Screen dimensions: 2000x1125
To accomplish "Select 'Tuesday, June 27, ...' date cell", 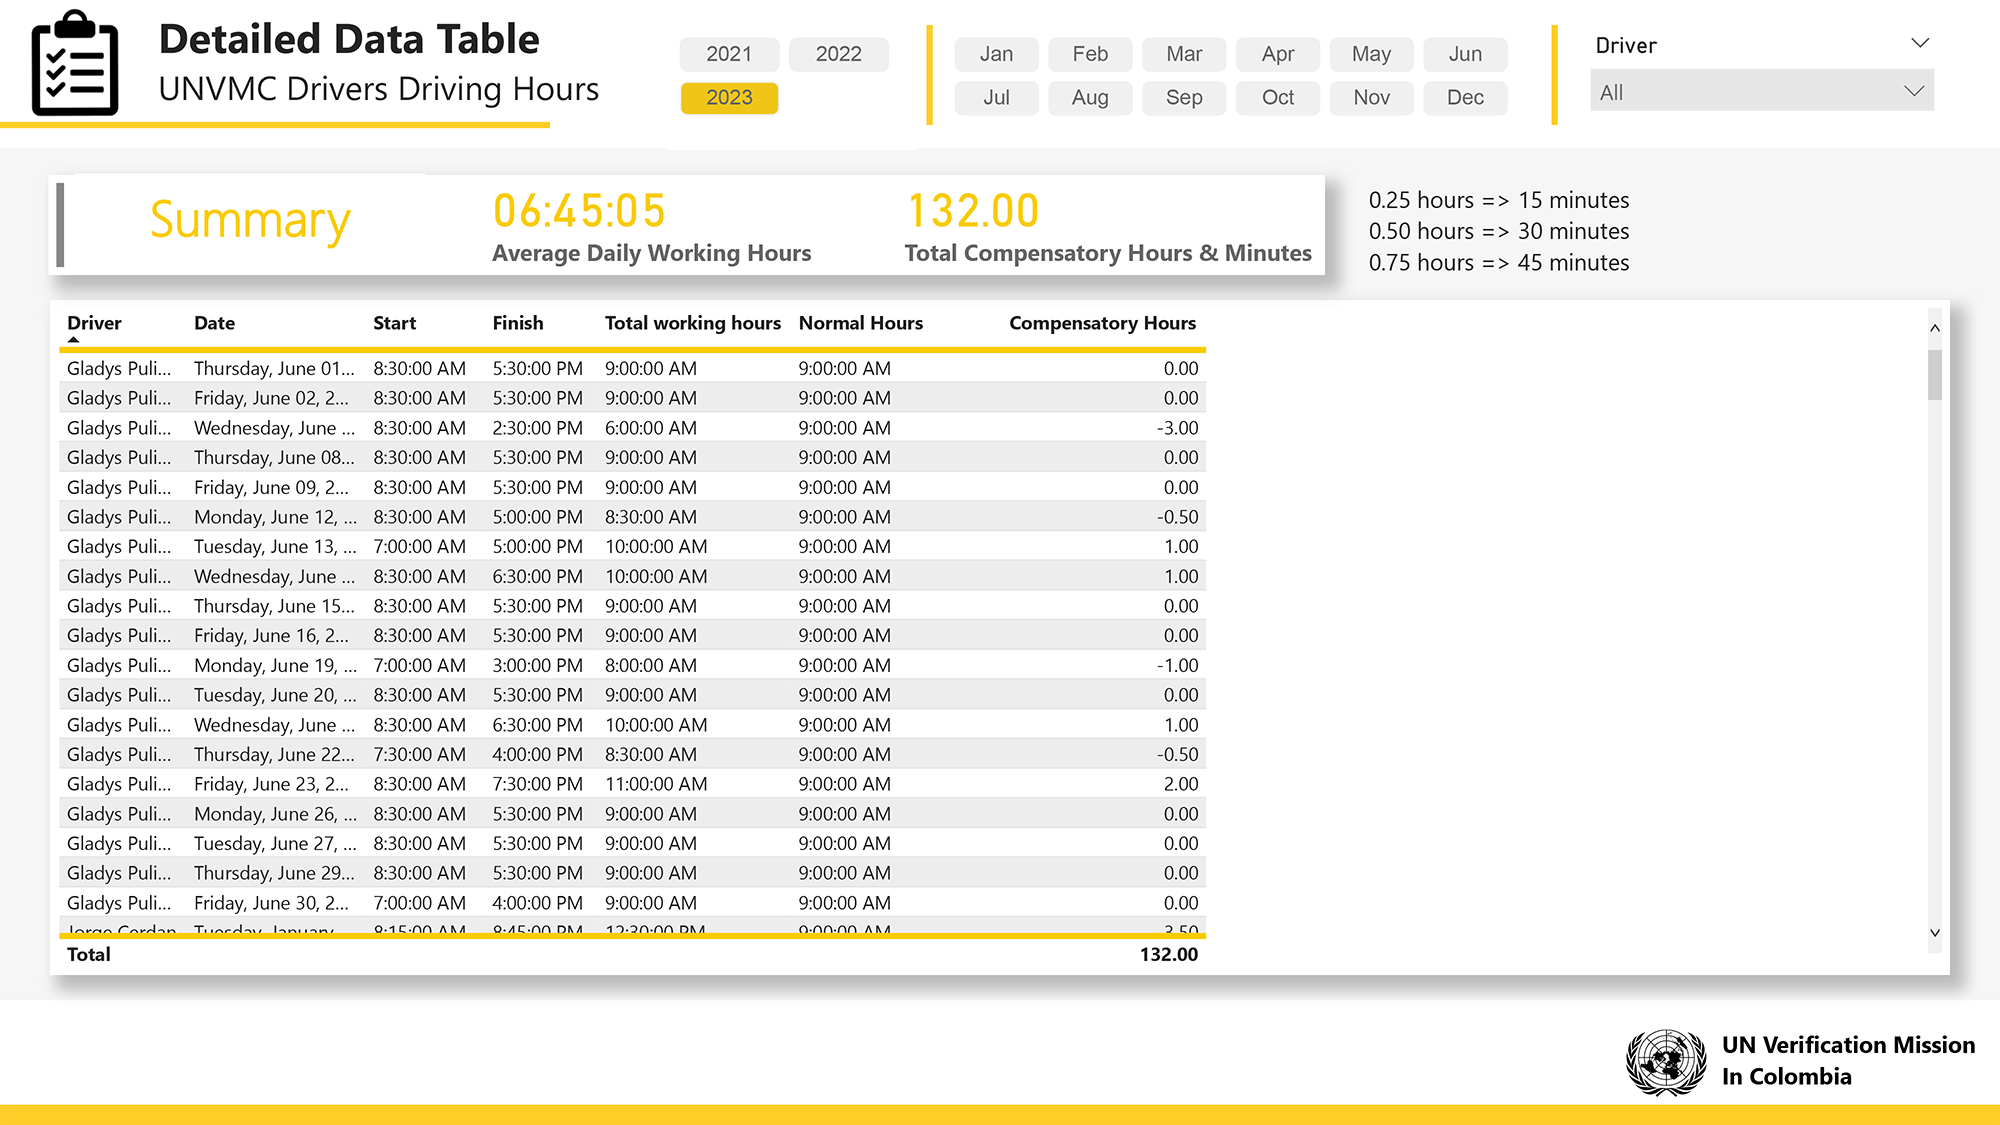I will point(275,844).
